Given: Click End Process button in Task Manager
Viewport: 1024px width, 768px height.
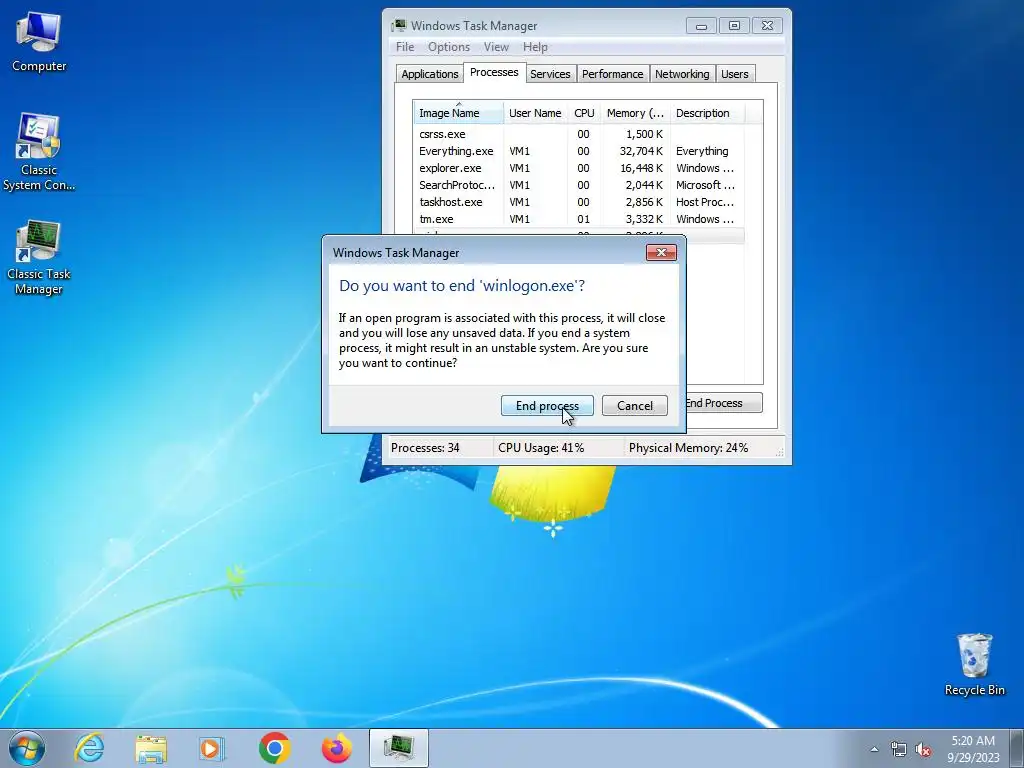Looking at the screenshot, I should pos(724,403).
